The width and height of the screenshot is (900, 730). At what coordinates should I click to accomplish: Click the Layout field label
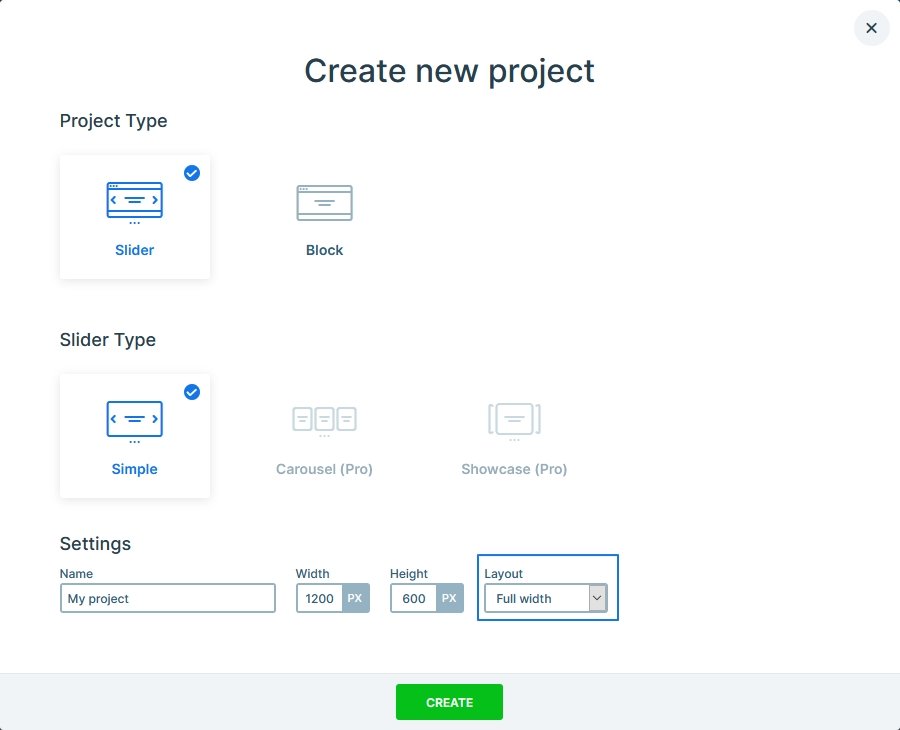pyautogui.click(x=503, y=574)
